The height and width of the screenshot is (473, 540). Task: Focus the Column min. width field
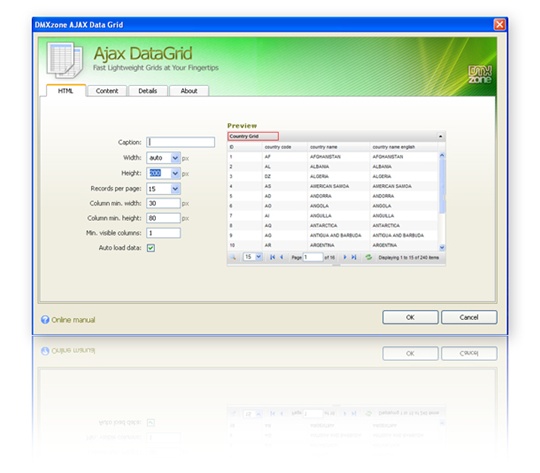pos(163,203)
